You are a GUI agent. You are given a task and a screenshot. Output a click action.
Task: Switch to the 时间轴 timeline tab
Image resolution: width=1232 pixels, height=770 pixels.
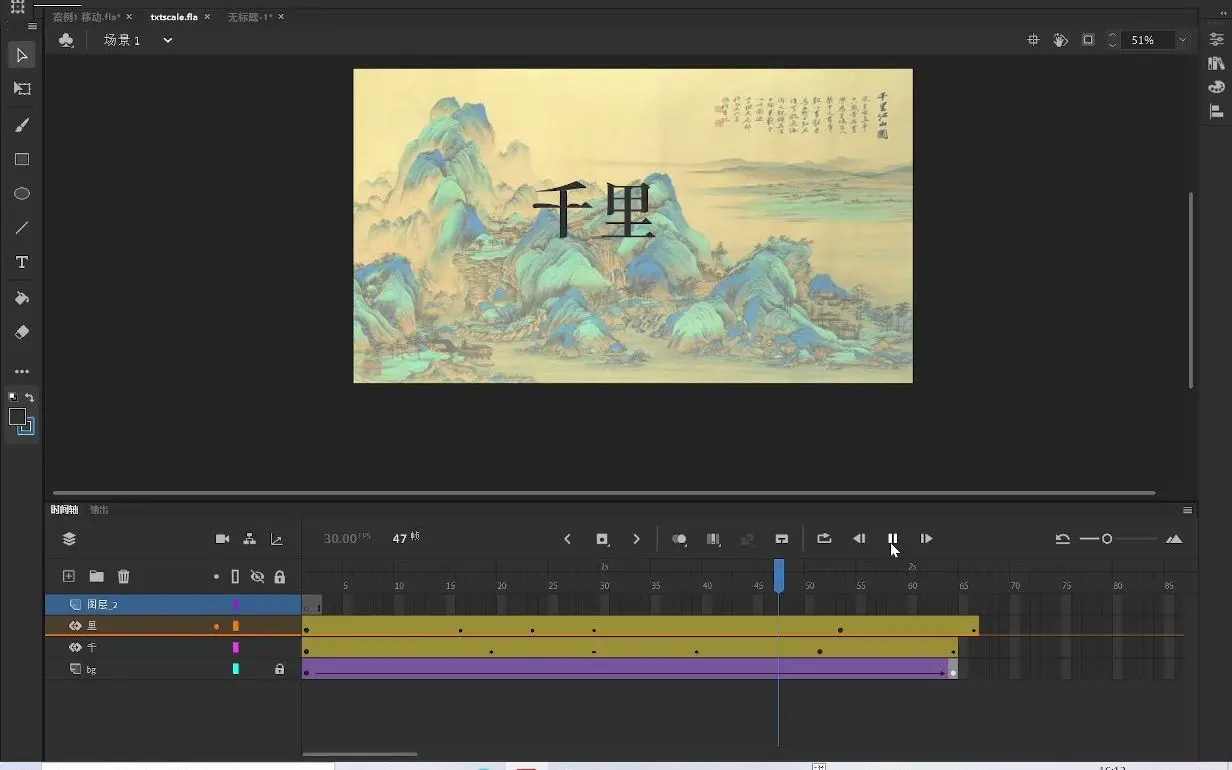[x=64, y=510]
